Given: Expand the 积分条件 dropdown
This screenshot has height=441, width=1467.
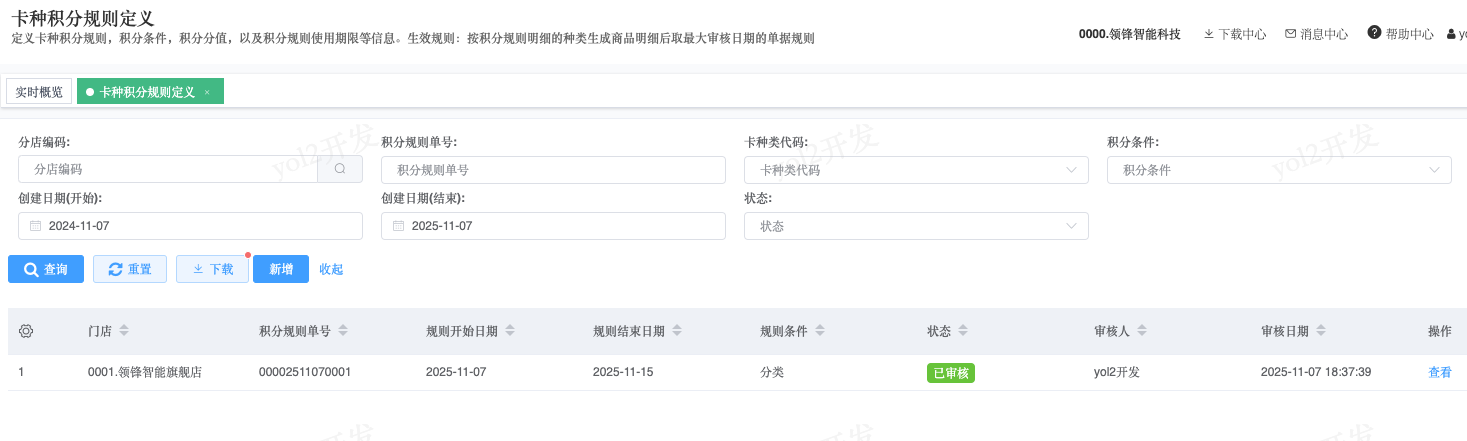Looking at the screenshot, I should pos(1434,170).
